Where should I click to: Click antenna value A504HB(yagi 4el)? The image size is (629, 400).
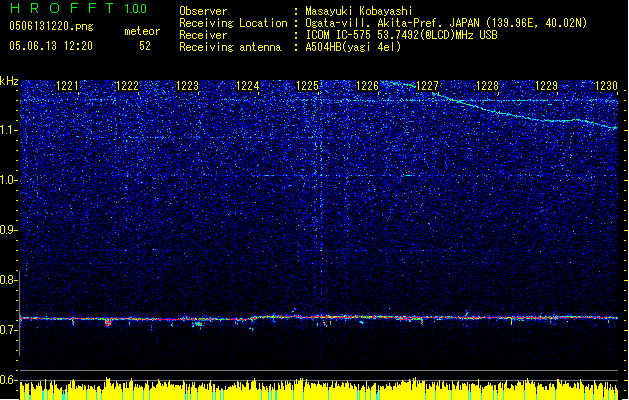[353, 47]
